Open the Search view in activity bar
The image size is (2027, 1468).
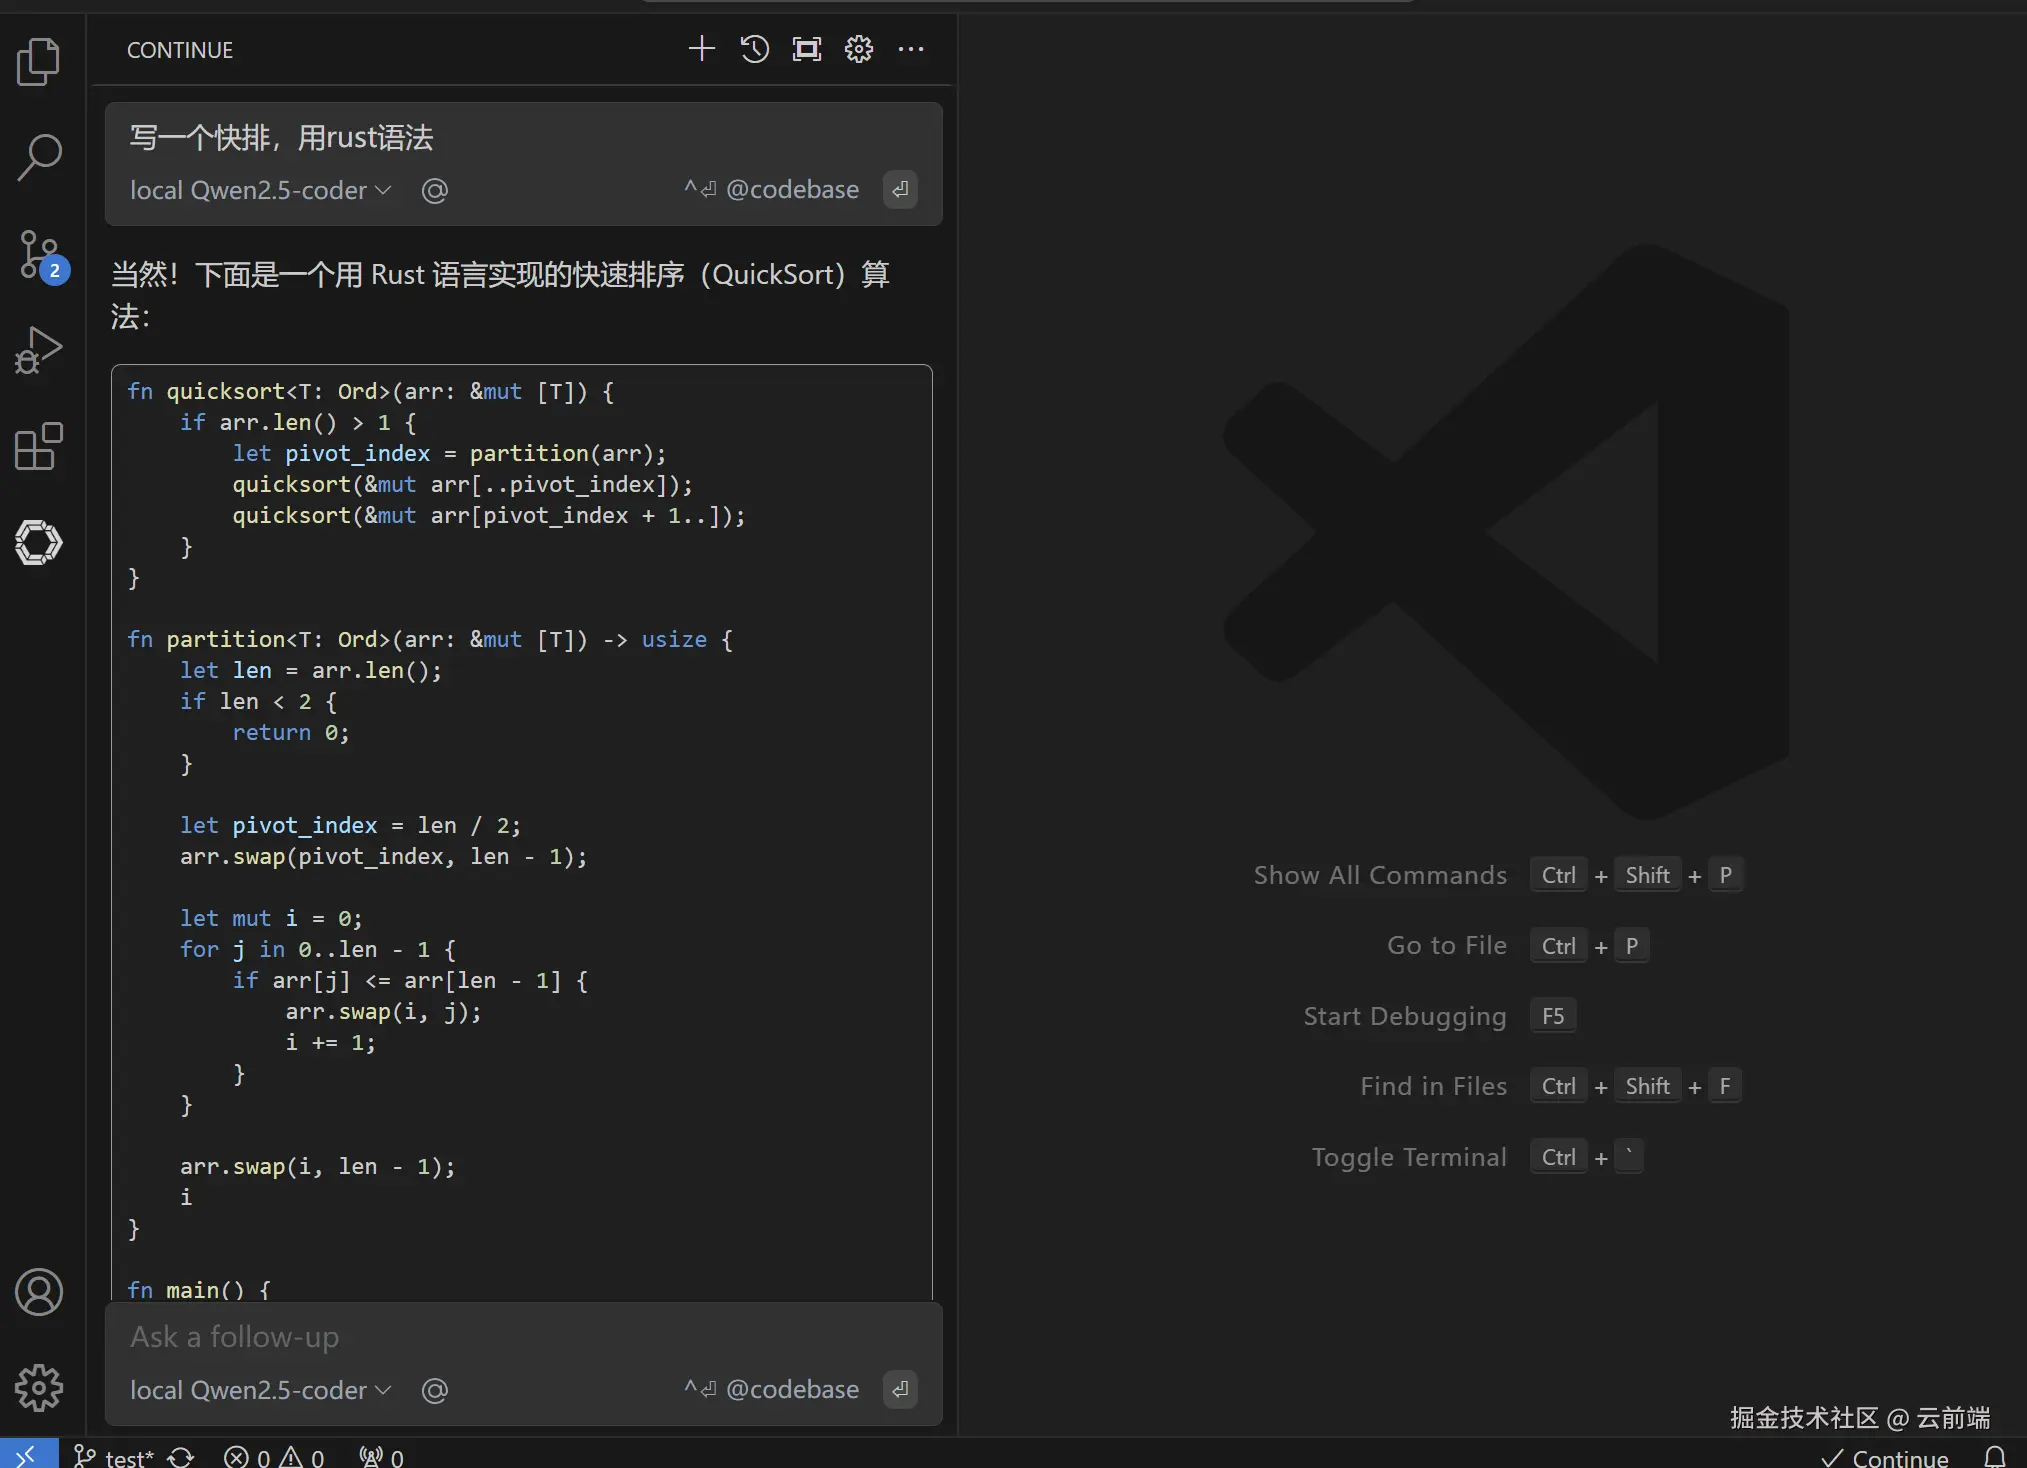pos(39,157)
